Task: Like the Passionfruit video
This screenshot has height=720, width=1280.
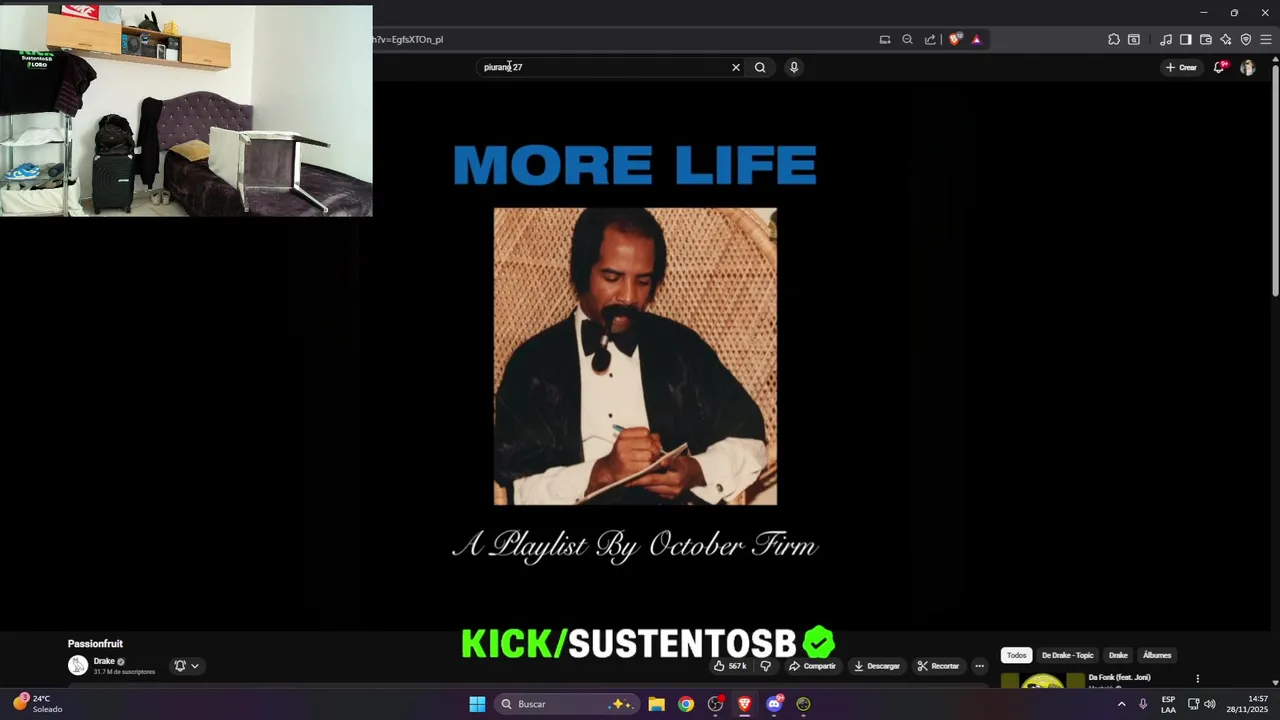Action: pos(731,666)
